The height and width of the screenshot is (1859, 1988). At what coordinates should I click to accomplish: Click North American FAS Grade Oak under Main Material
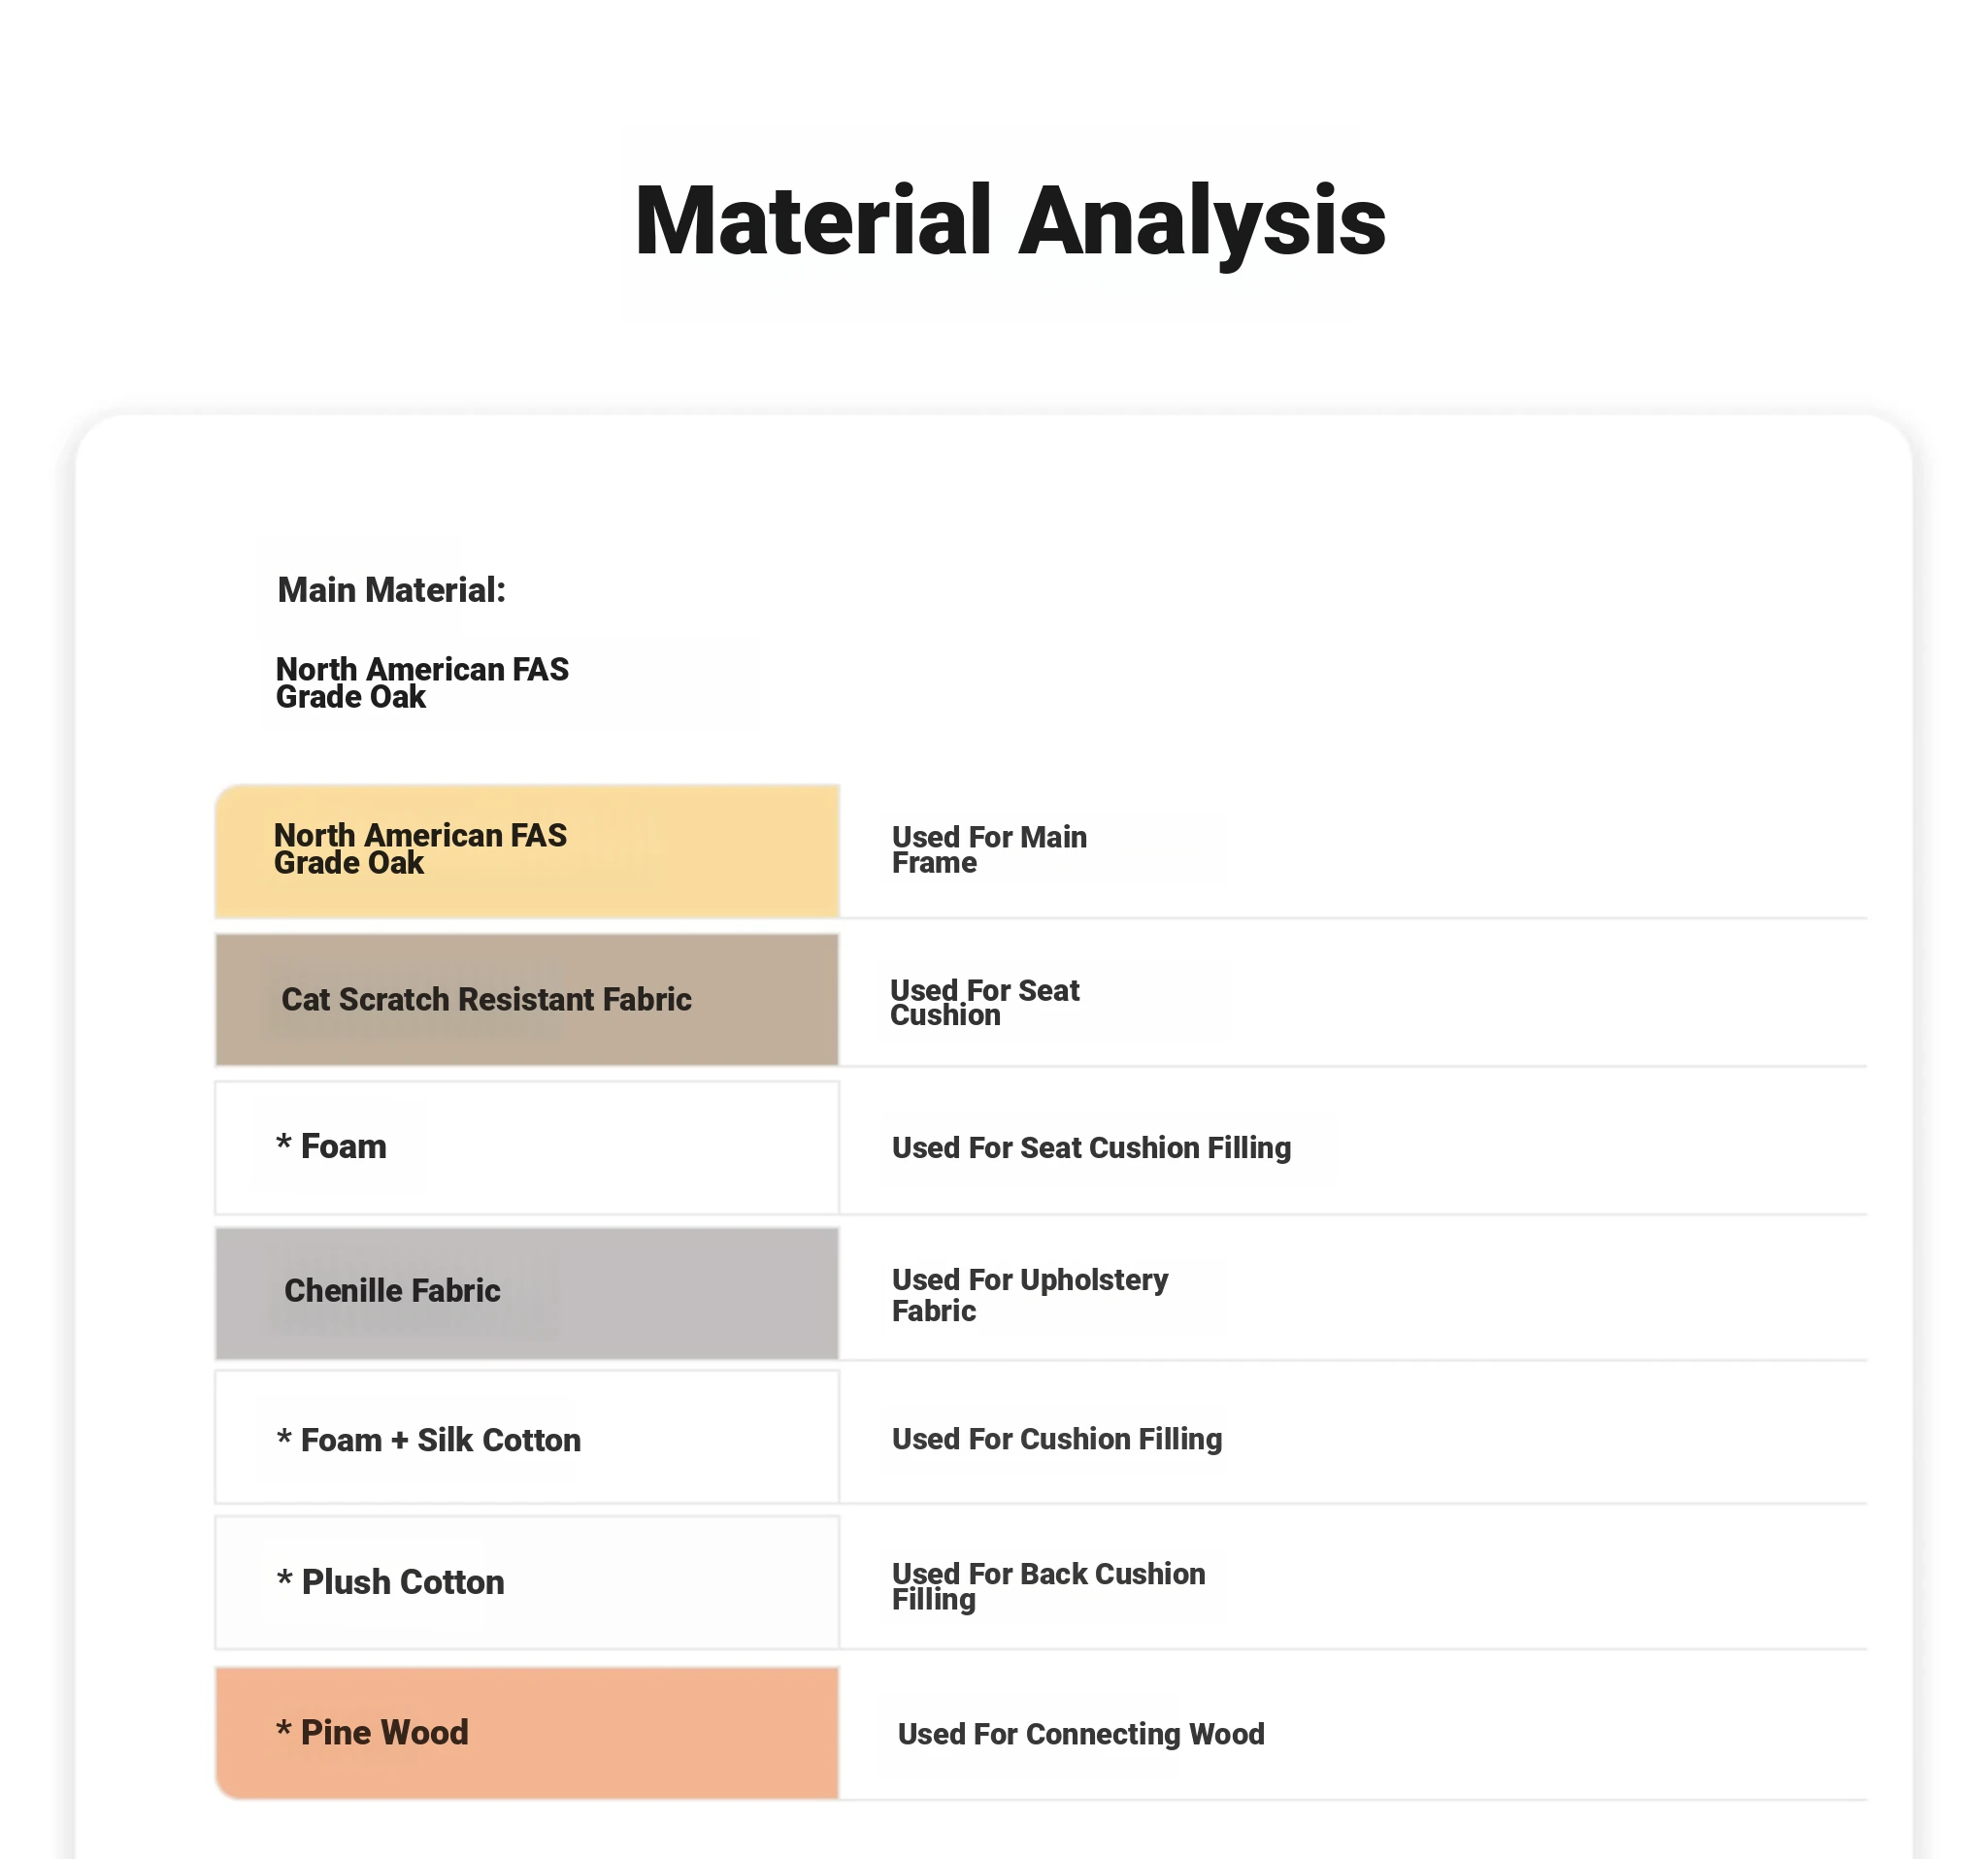(421, 683)
